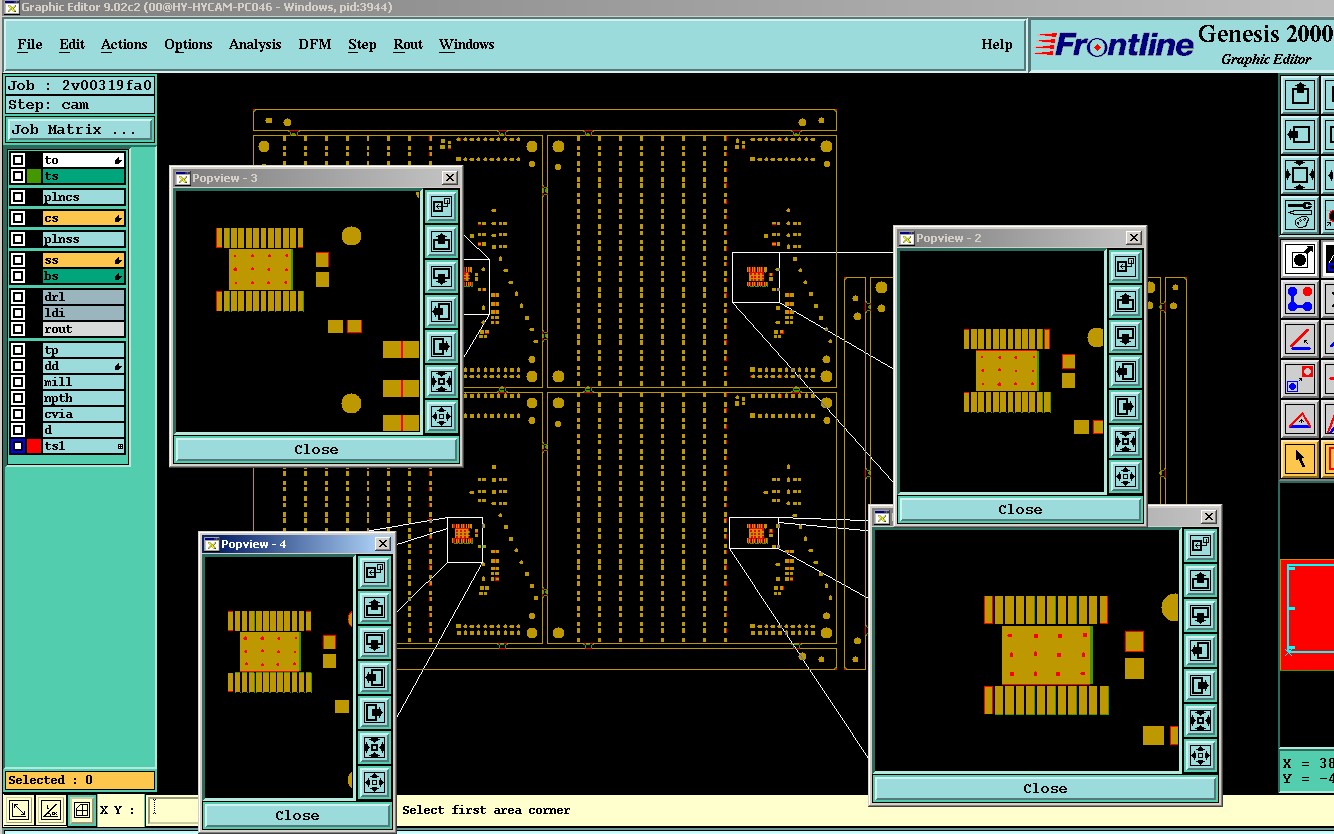Click the connected-dots net tool icon
Image resolution: width=1334 pixels, height=834 pixels.
pyautogui.click(x=1300, y=298)
